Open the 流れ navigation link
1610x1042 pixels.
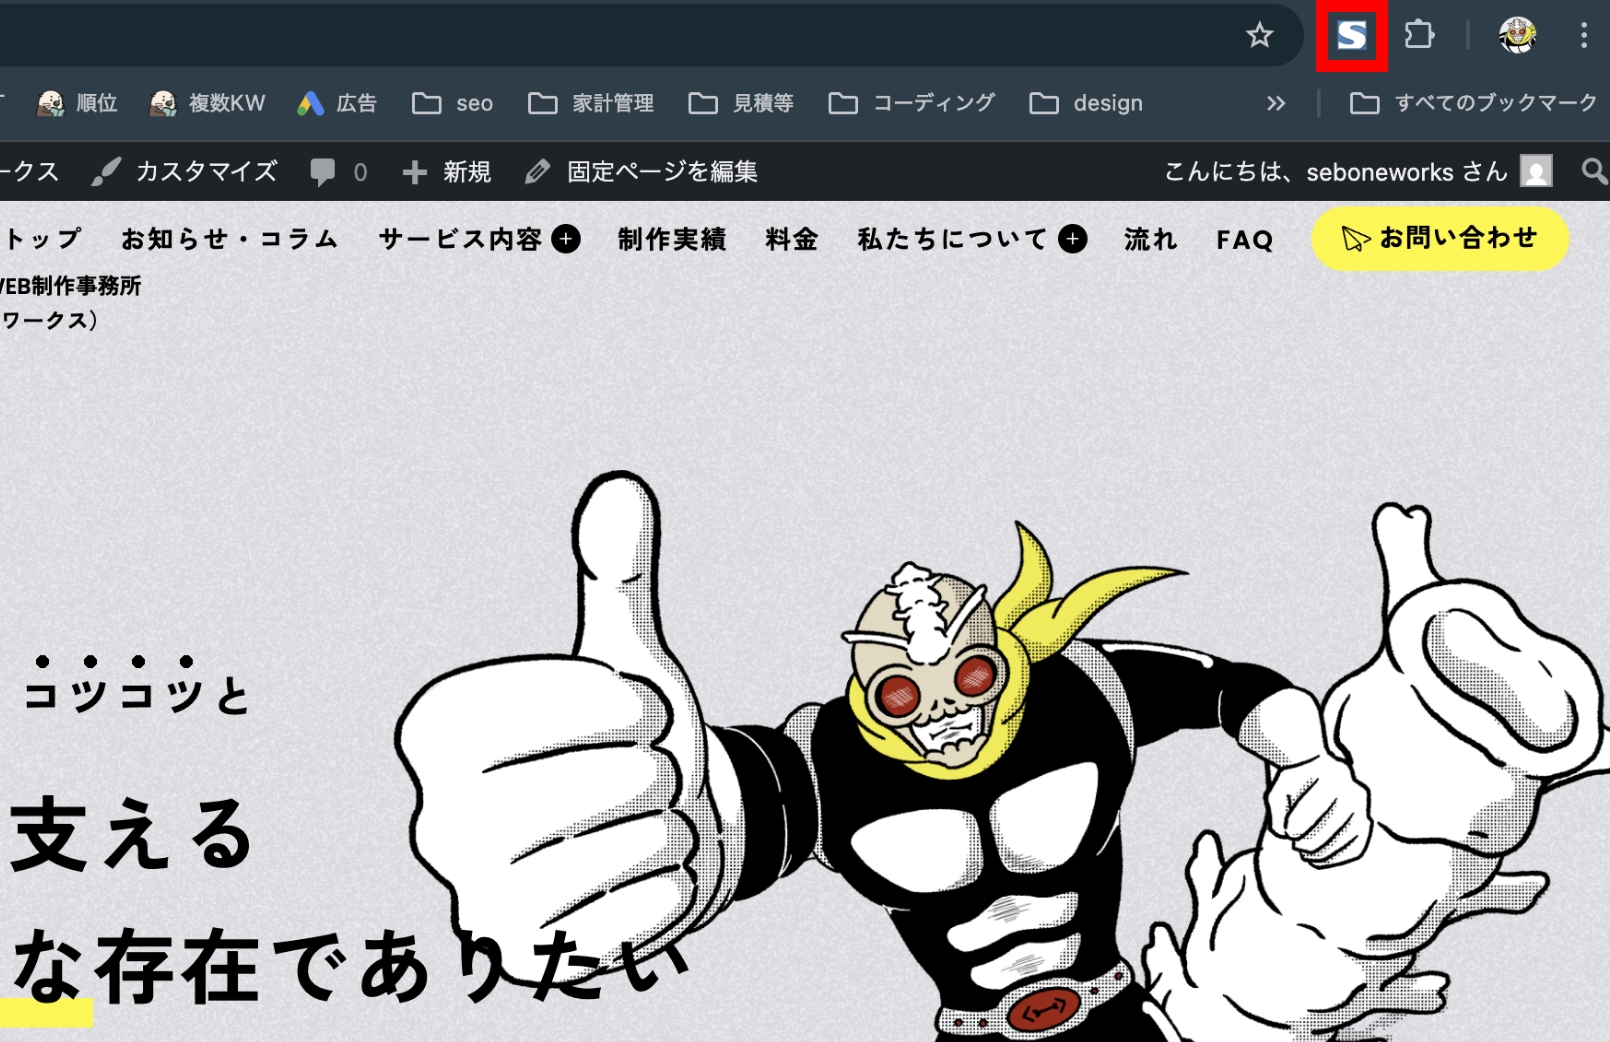tap(1151, 239)
